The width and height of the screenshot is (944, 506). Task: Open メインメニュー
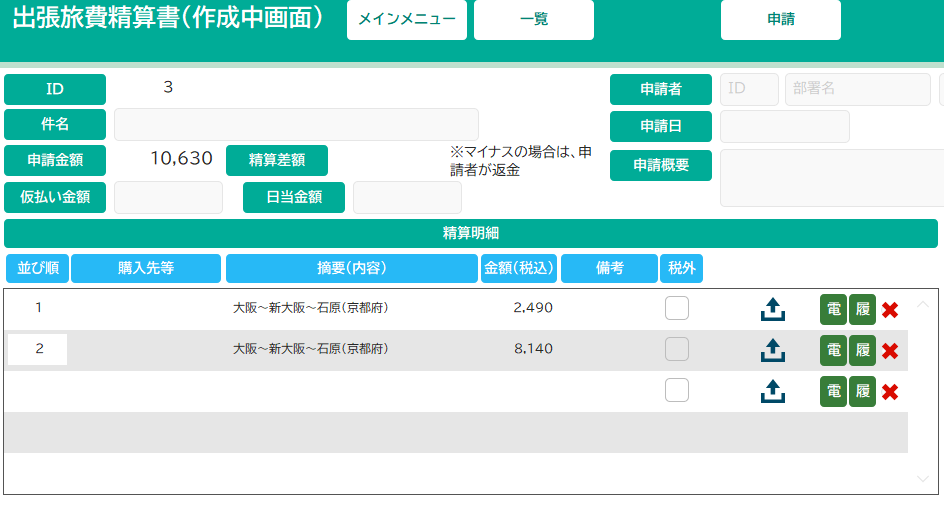[x=407, y=20]
